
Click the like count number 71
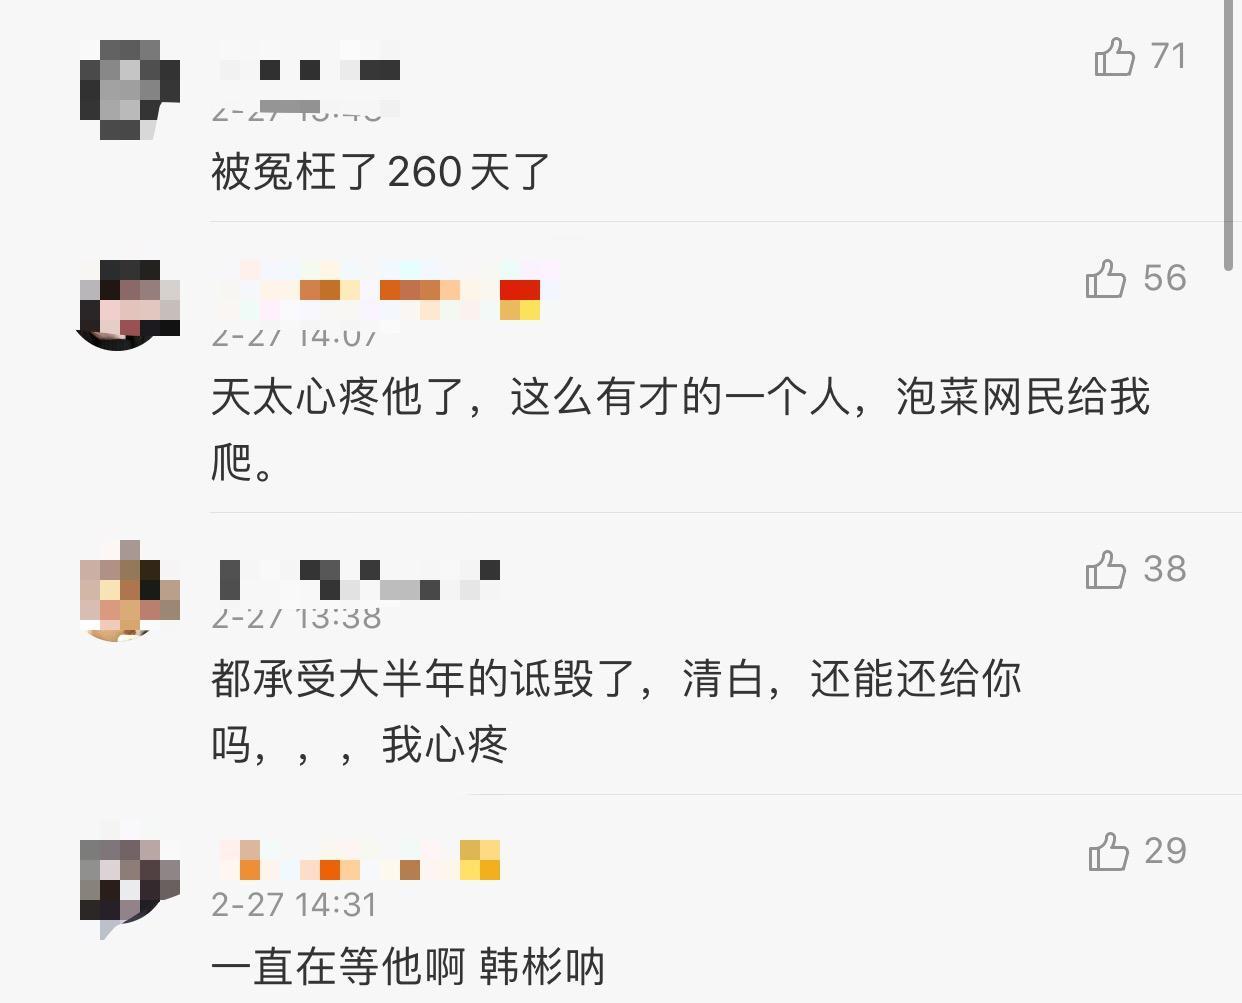point(1168,56)
